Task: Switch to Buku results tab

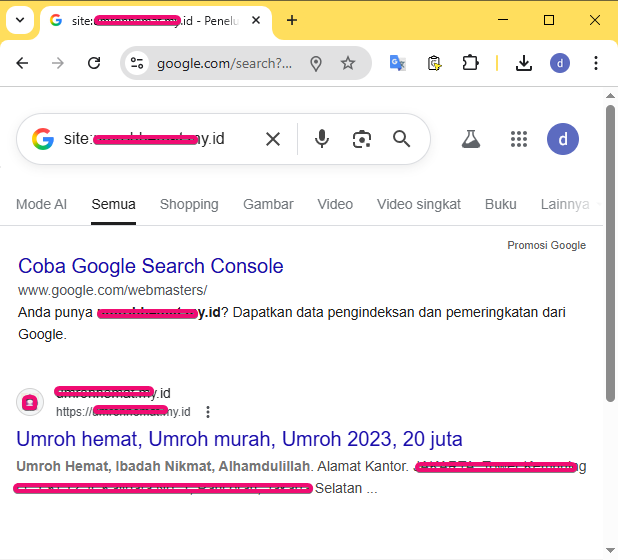Action: (501, 204)
